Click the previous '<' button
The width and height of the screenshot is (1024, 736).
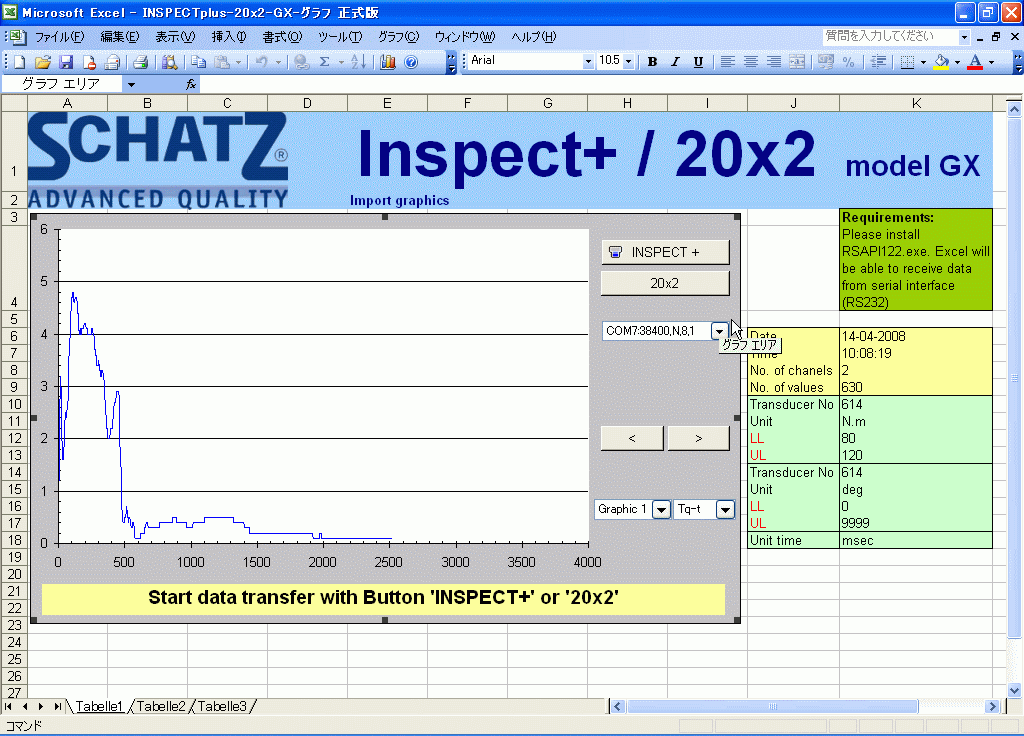pos(632,438)
